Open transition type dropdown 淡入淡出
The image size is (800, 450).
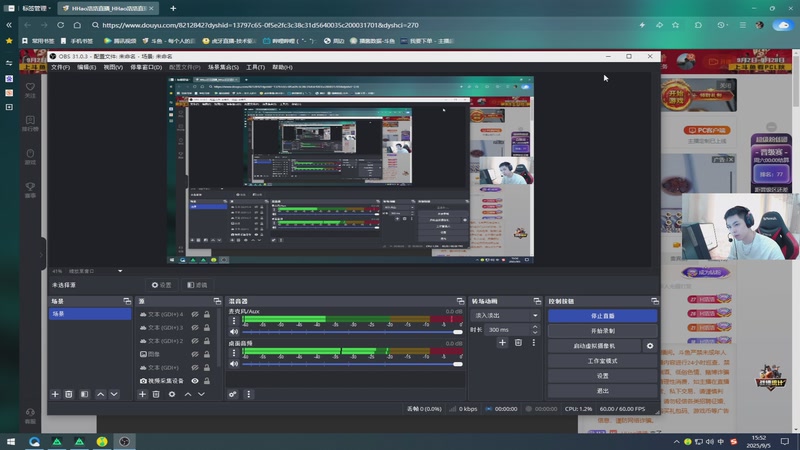tap(505, 315)
